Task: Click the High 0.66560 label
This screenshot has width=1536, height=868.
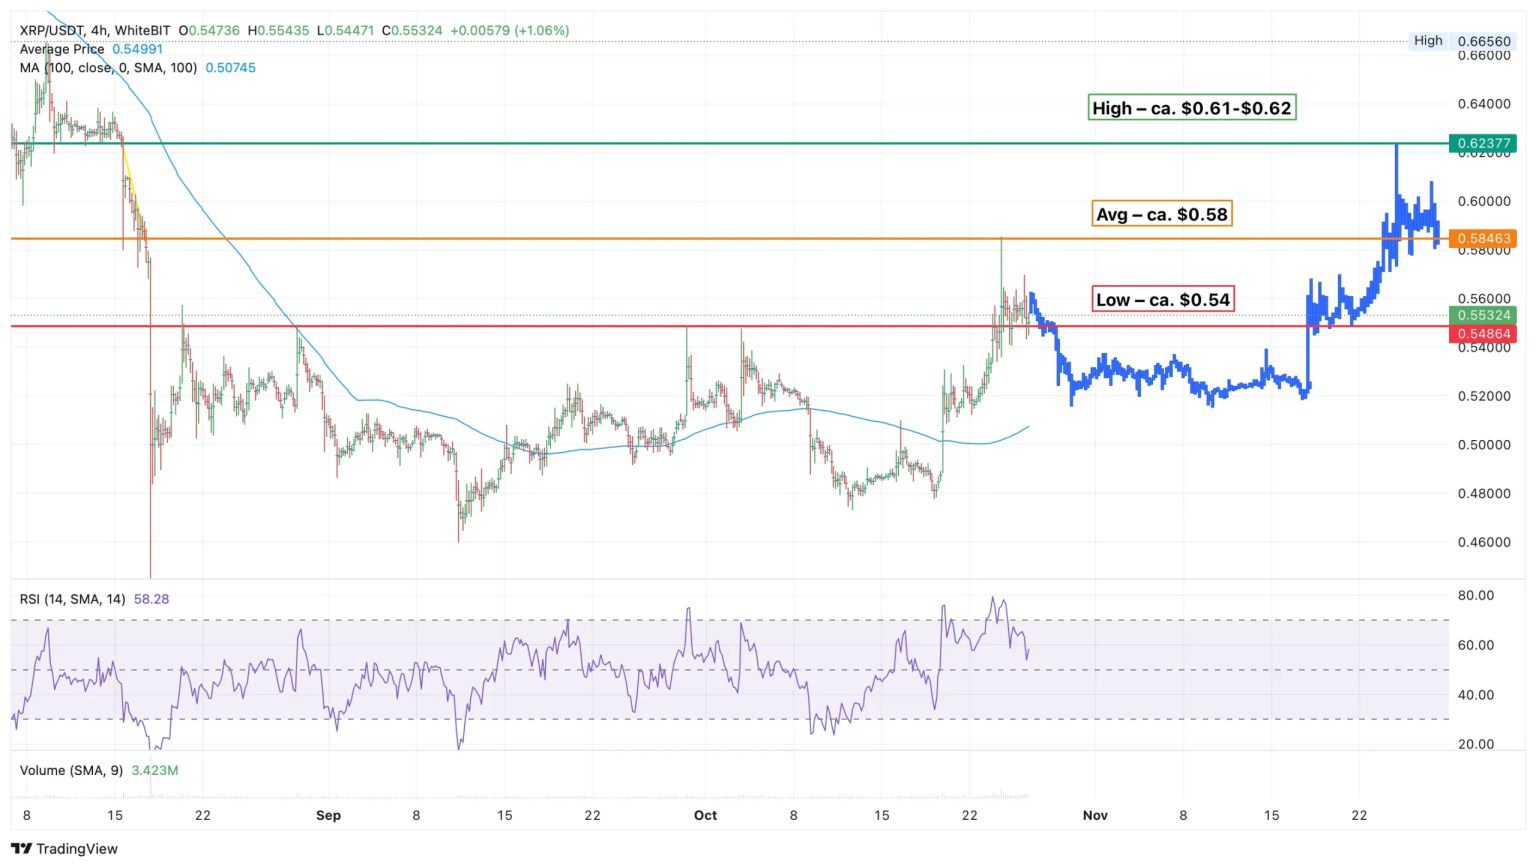Action: pos(1461,41)
